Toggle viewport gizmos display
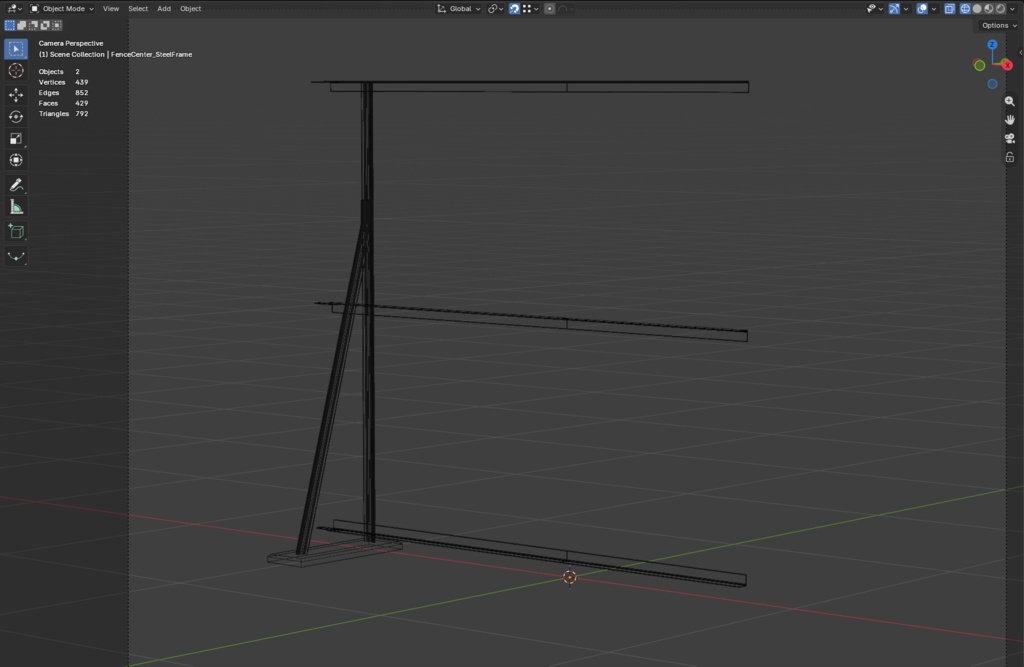Image resolution: width=1024 pixels, height=667 pixels. (x=894, y=8)
